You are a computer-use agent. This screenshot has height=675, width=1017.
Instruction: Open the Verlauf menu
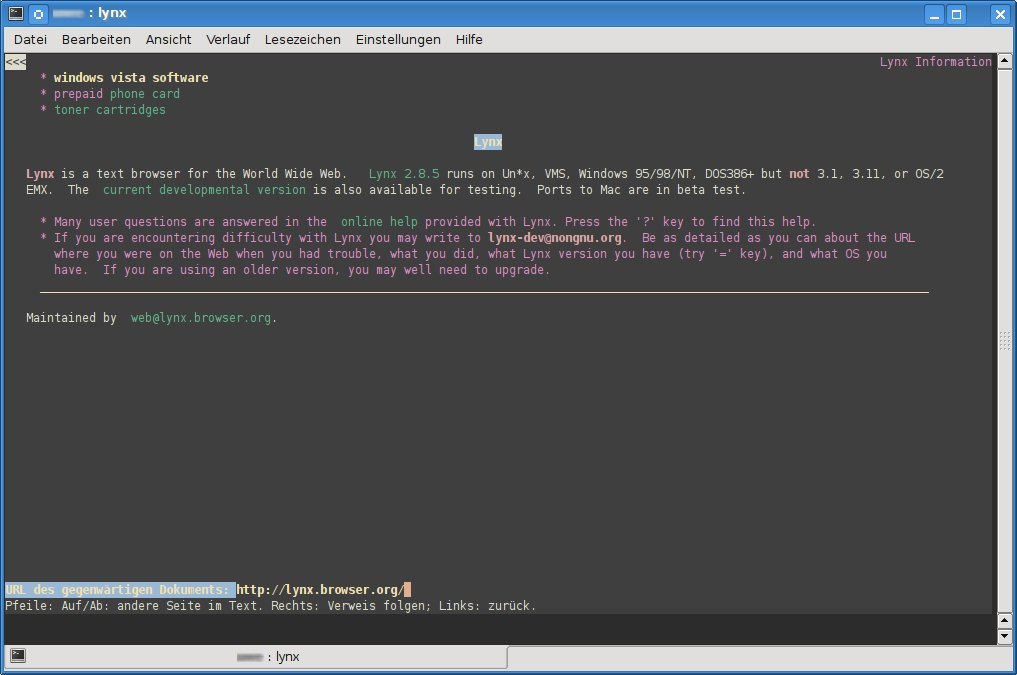pyautogui.click(x=228, y=40)
